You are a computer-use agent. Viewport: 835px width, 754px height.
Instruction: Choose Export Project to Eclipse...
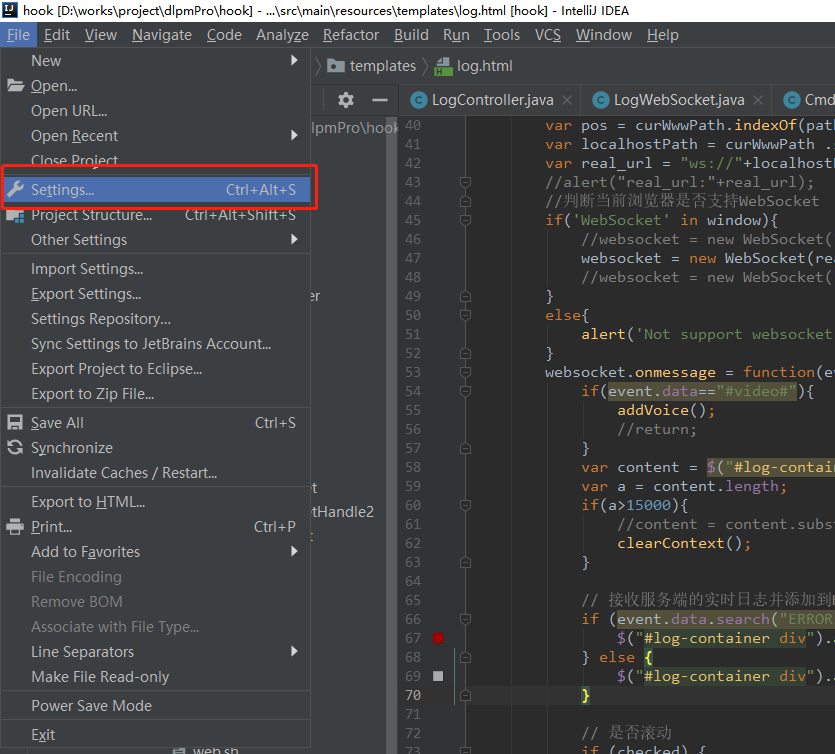155,368
